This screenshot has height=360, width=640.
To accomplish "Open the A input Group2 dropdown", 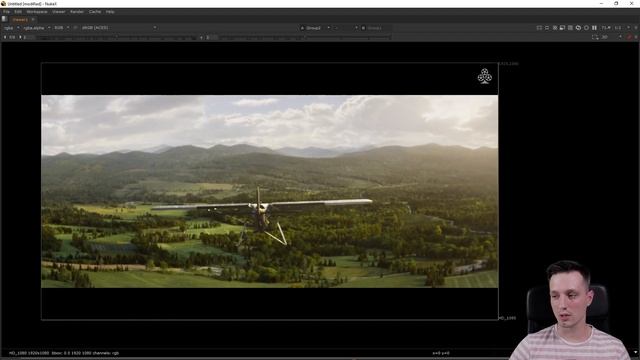I will click(x=315, y=28).
